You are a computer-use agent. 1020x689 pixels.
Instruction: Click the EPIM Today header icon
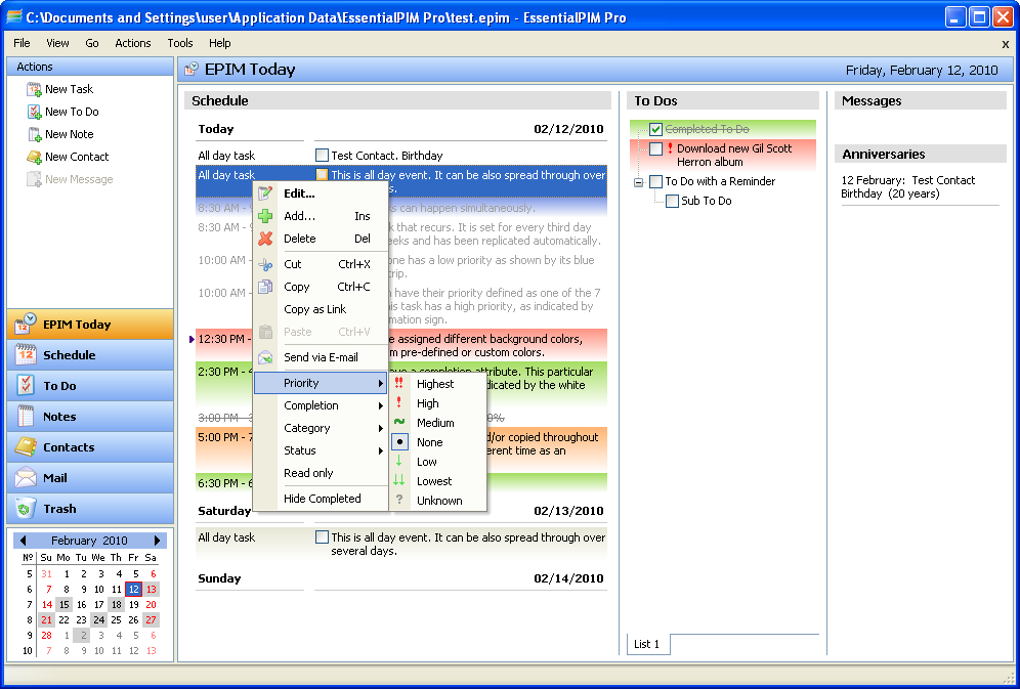[191, 69]
